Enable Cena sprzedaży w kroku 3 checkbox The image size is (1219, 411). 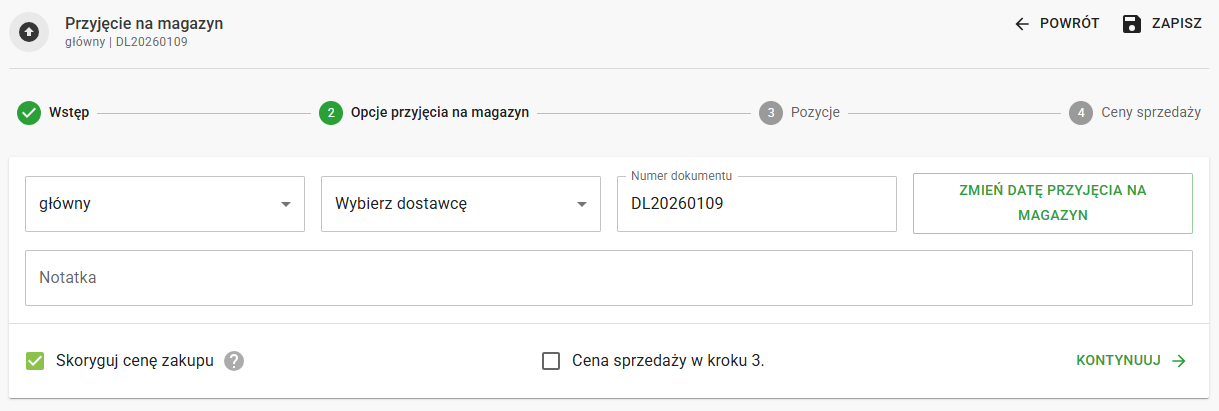(551, 361)
